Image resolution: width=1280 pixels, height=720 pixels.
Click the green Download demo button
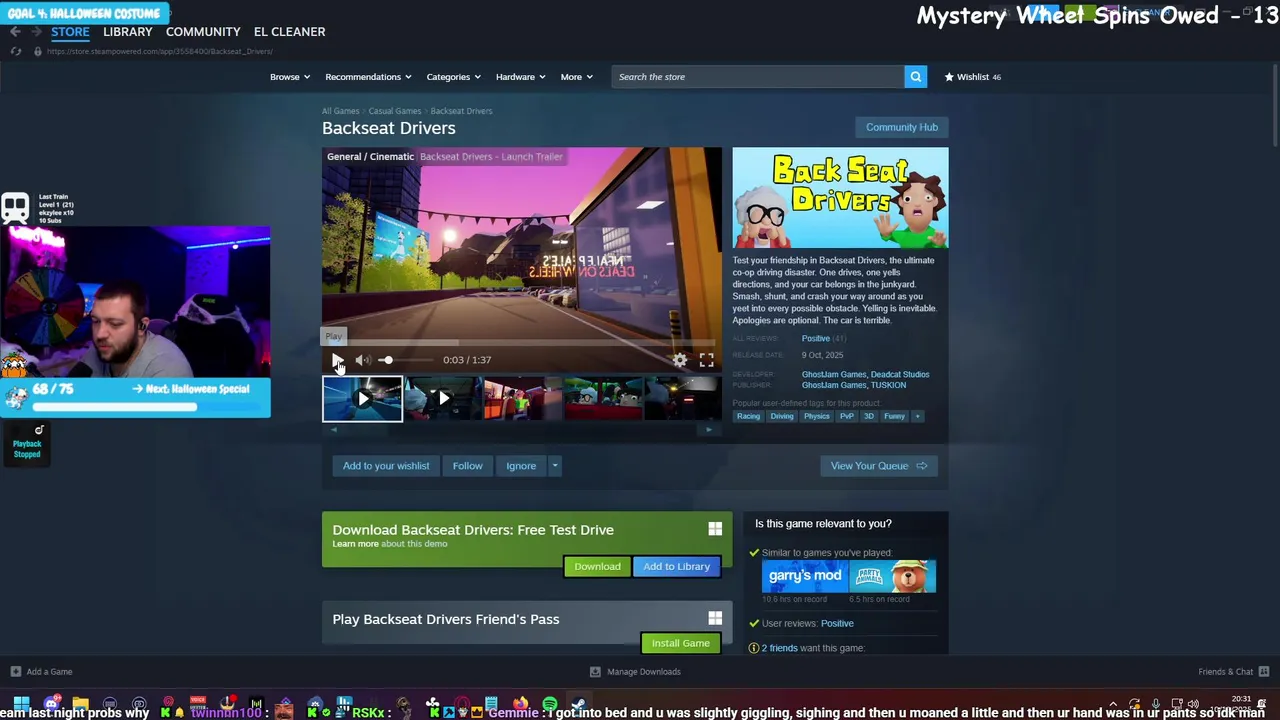[x=597, y=566]
